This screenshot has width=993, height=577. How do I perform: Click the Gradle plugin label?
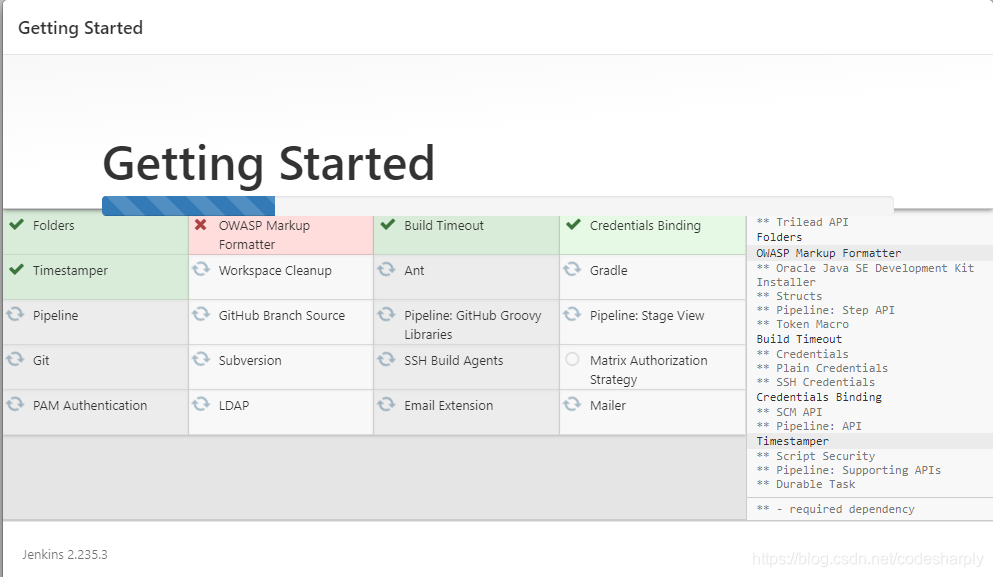click(x=609, y=270)
